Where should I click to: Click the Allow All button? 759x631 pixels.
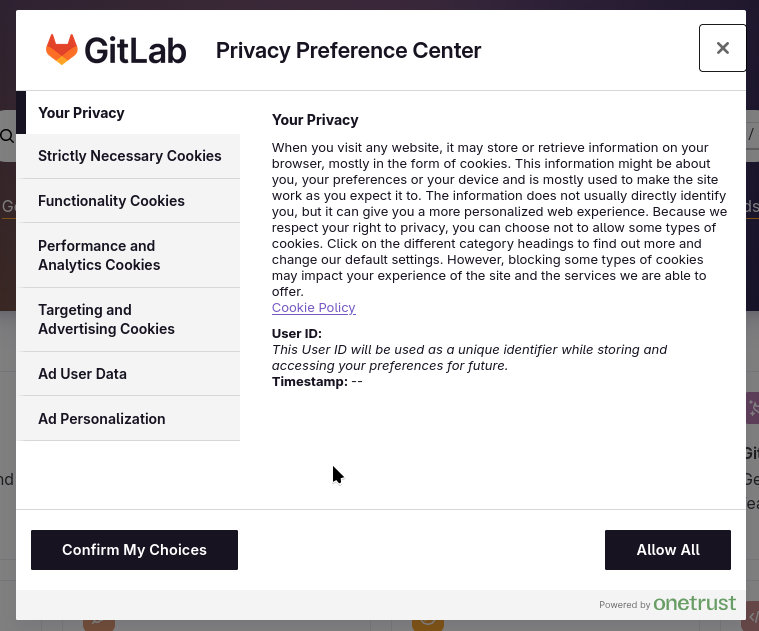coord(667,550)
